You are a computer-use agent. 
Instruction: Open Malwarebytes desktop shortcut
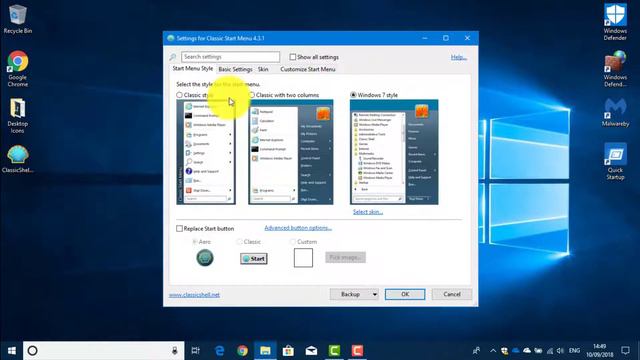[x=615, y=112]
